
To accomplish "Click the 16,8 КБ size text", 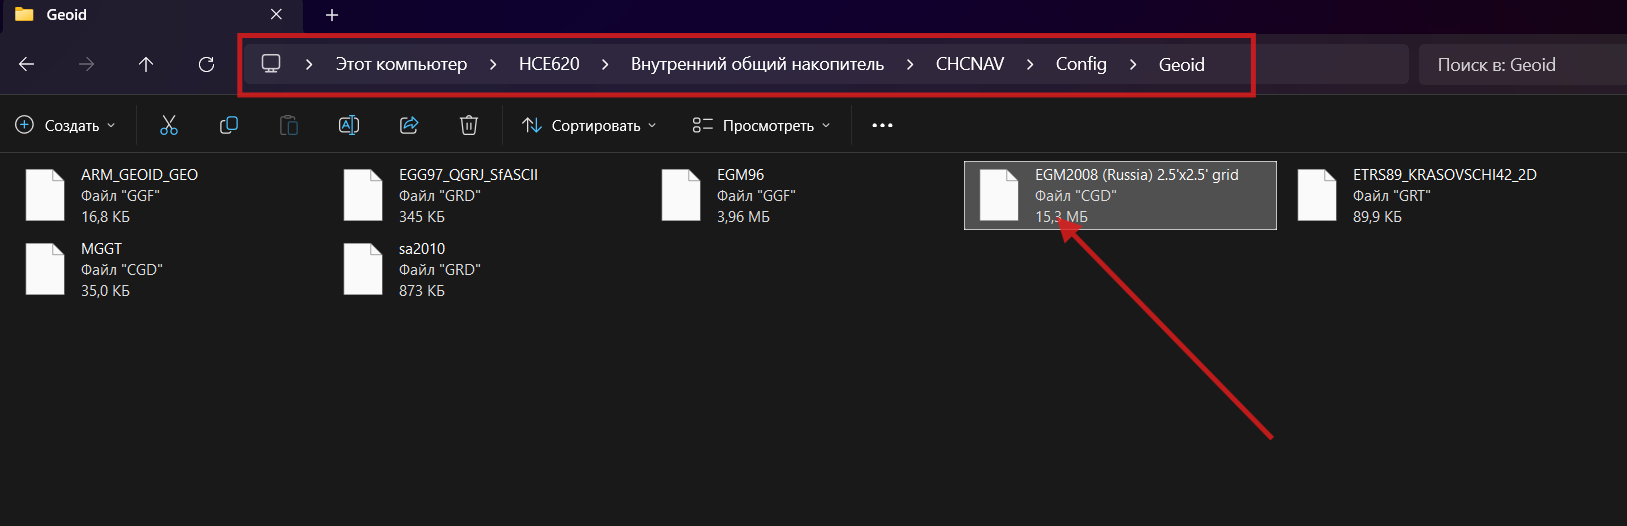I will click(105, 216).
